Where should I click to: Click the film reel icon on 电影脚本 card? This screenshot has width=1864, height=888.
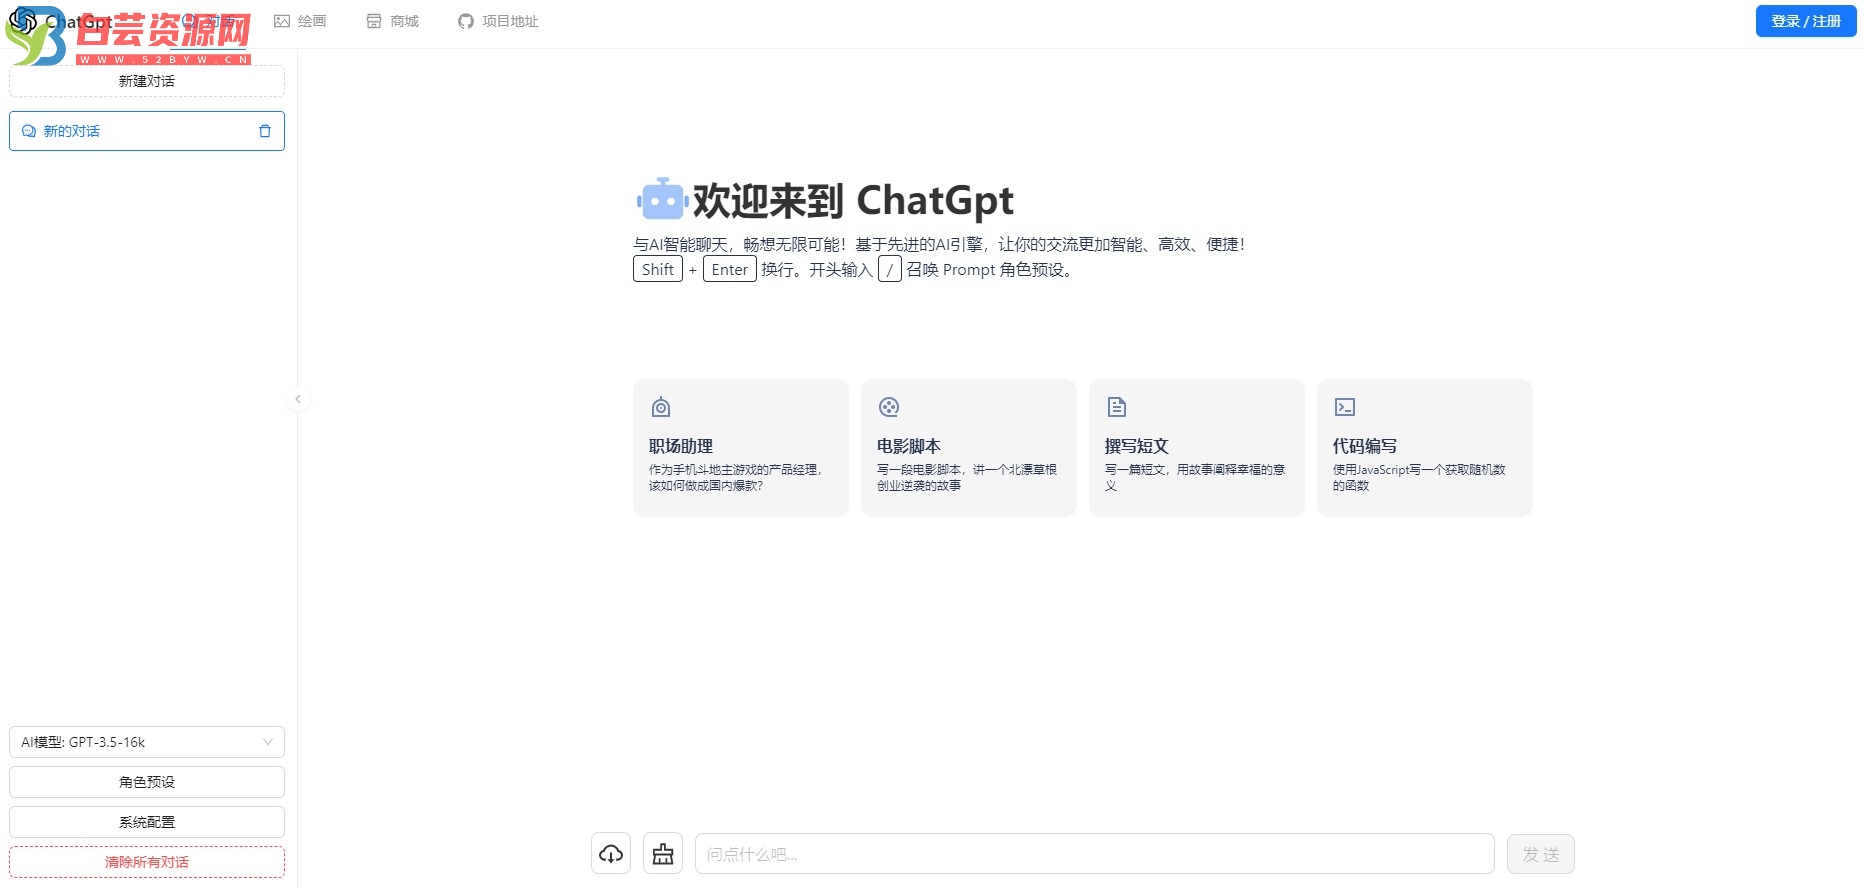[x=889, y=407]
